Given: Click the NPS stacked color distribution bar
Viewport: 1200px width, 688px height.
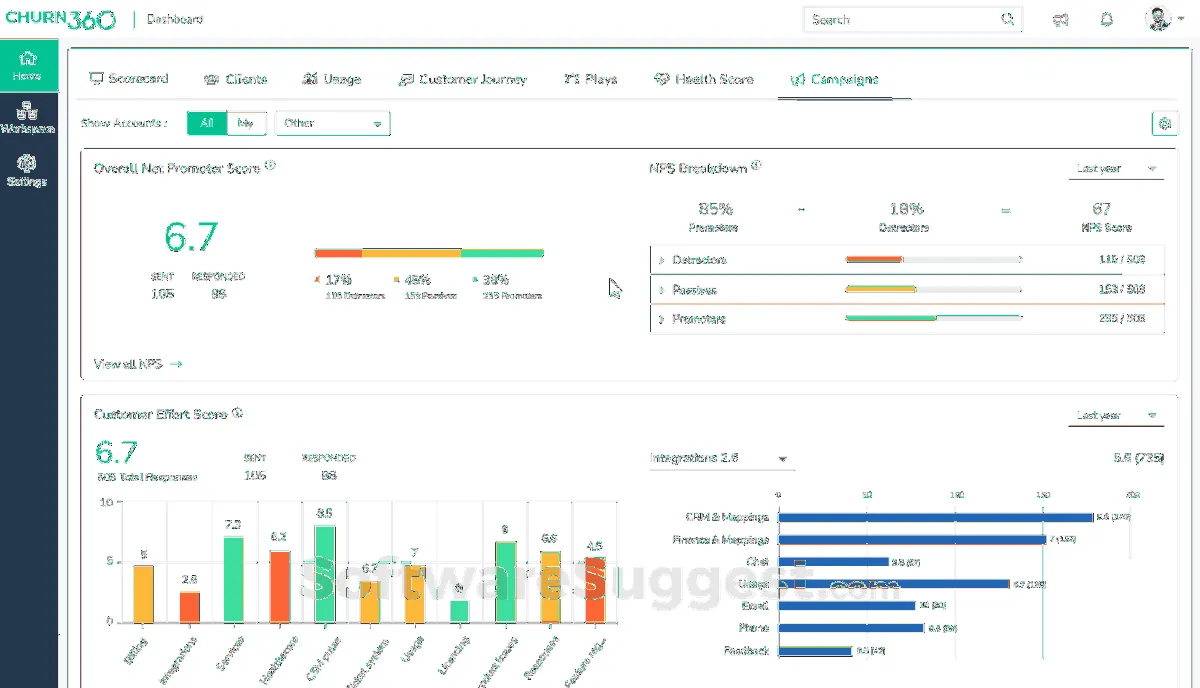Looking at the screenshot, I should click(429, 253).
